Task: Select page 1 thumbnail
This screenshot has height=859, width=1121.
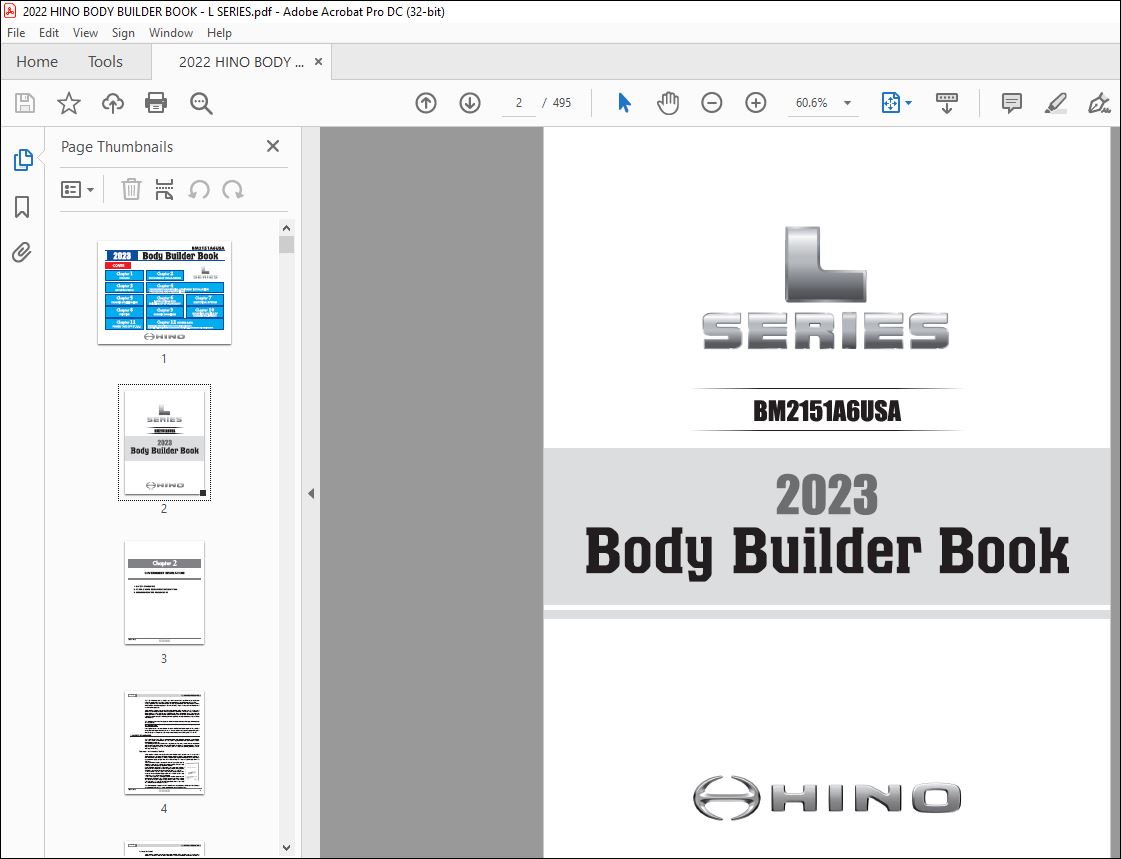Action: [x=164, y=292]
